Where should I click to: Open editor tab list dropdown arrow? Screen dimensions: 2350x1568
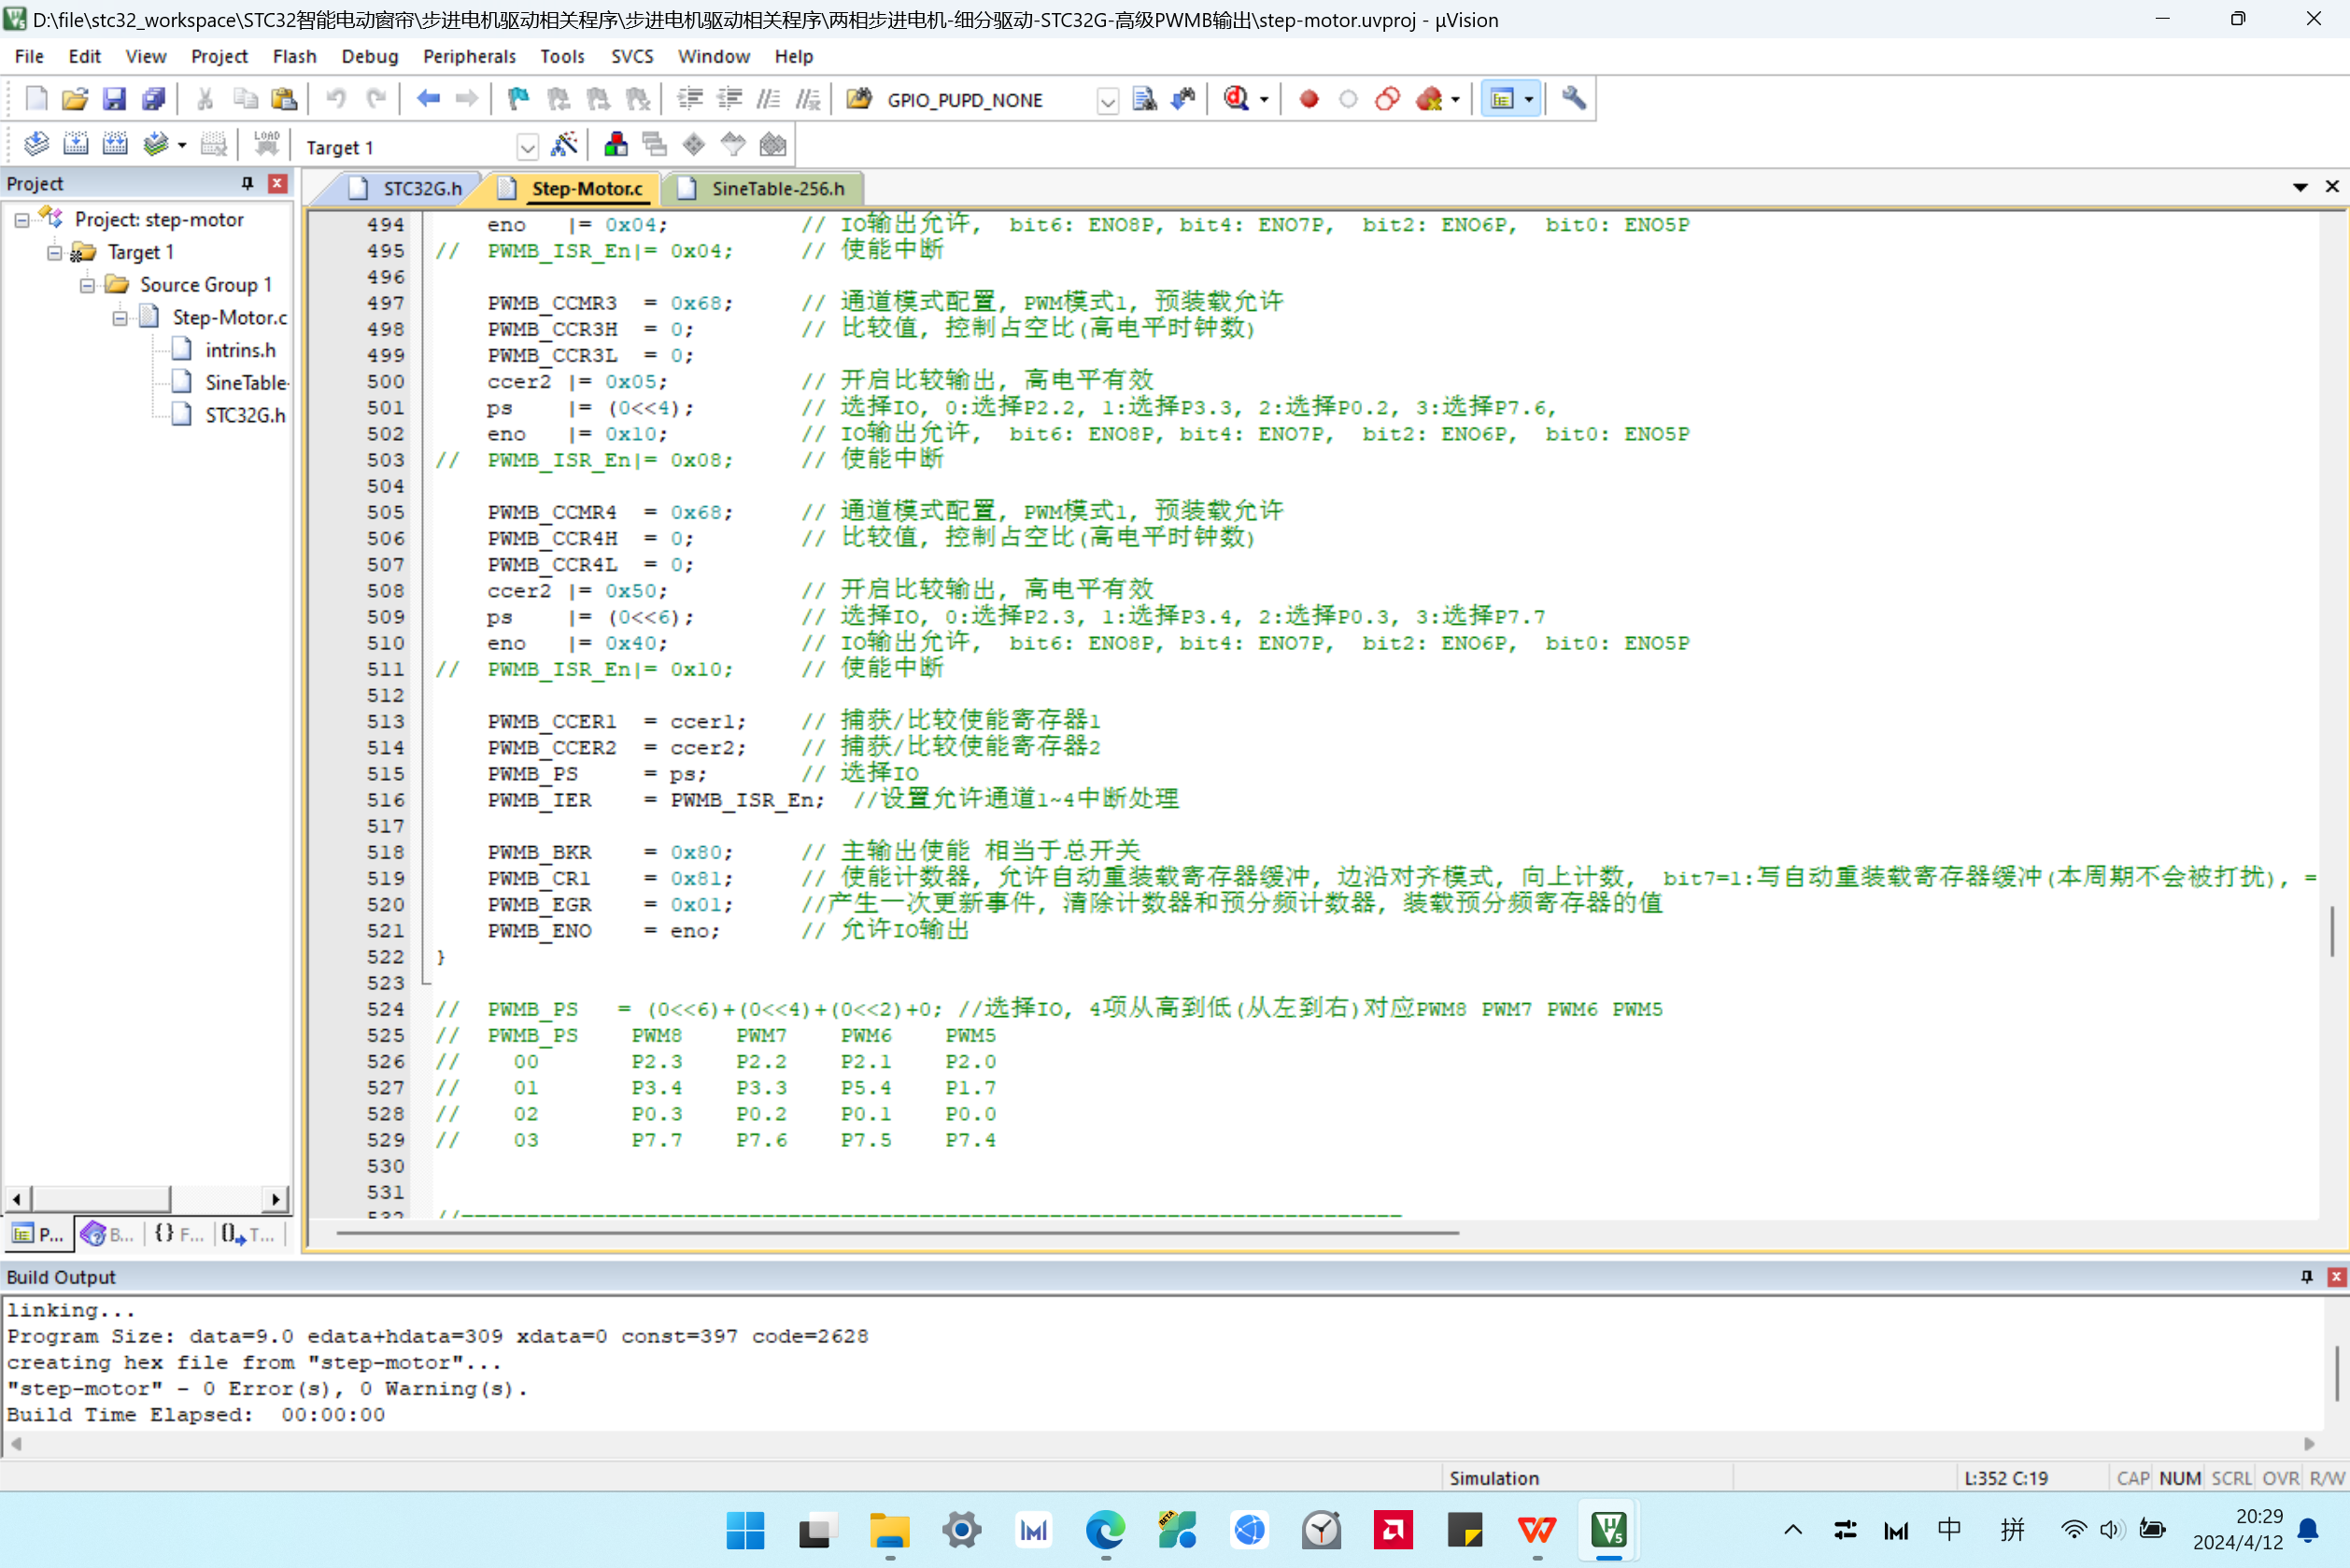pos(2300,187)
